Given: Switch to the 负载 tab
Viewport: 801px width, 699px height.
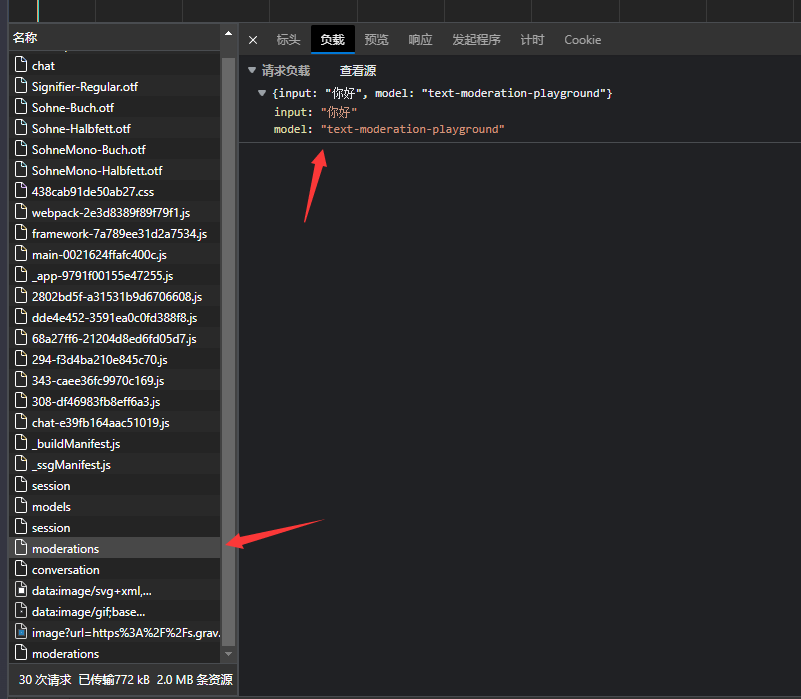Looking at the screenshot, I should (x=333, y=40).
